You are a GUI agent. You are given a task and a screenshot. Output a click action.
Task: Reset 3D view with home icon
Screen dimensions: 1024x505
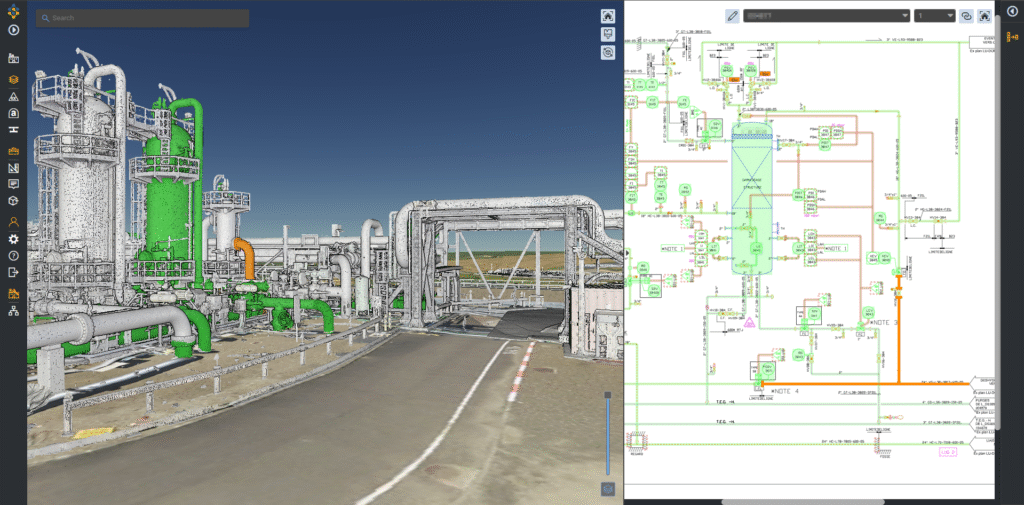click(607, 16)
